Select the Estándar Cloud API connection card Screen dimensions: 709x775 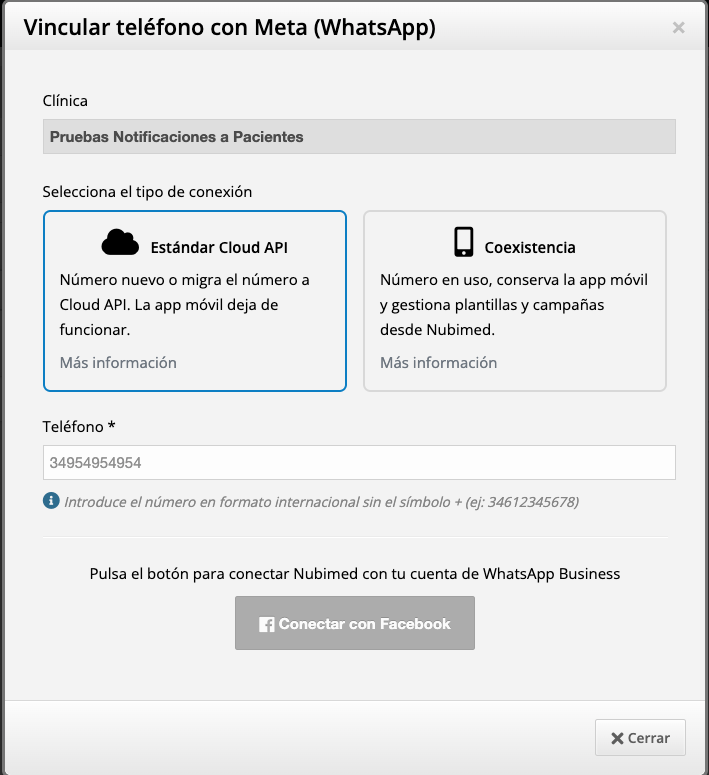pyautogui.click(x=195, y=301)
